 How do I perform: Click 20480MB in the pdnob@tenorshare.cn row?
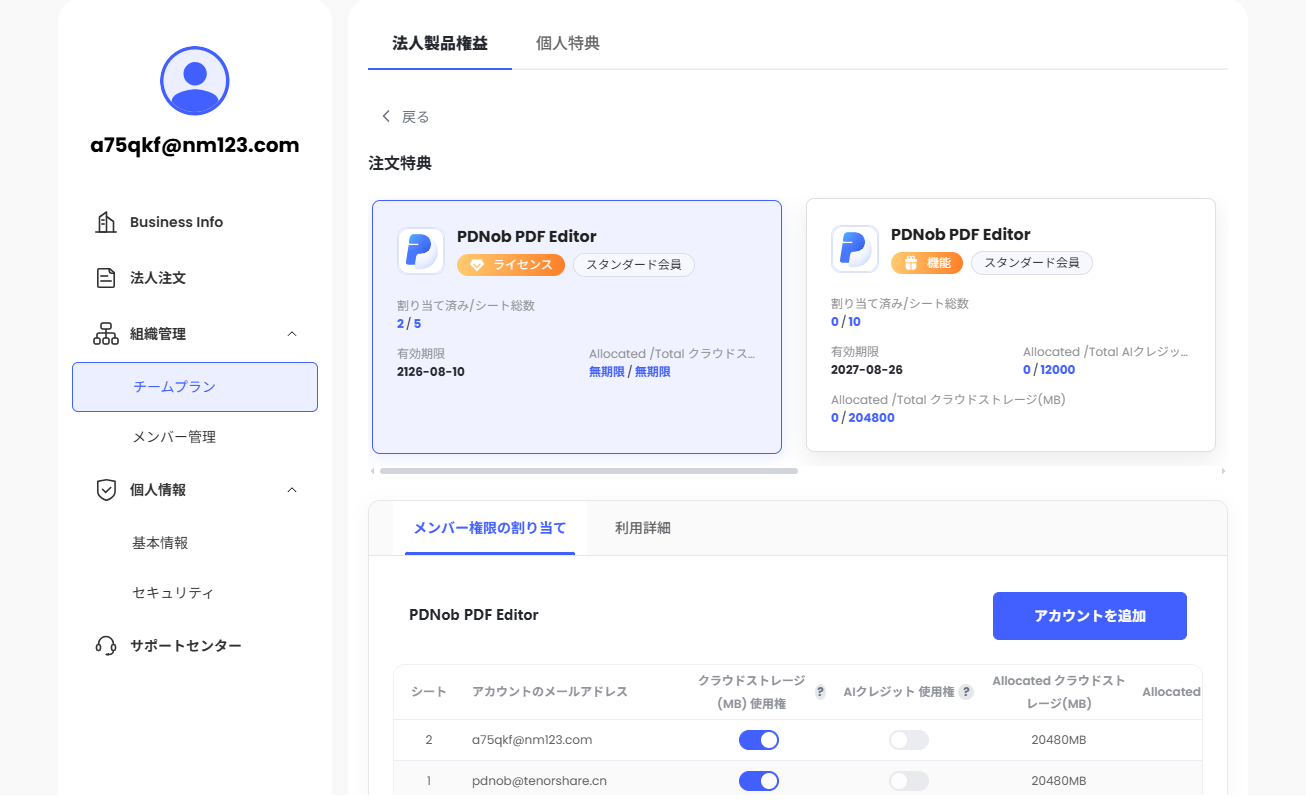click(1058, 781)
